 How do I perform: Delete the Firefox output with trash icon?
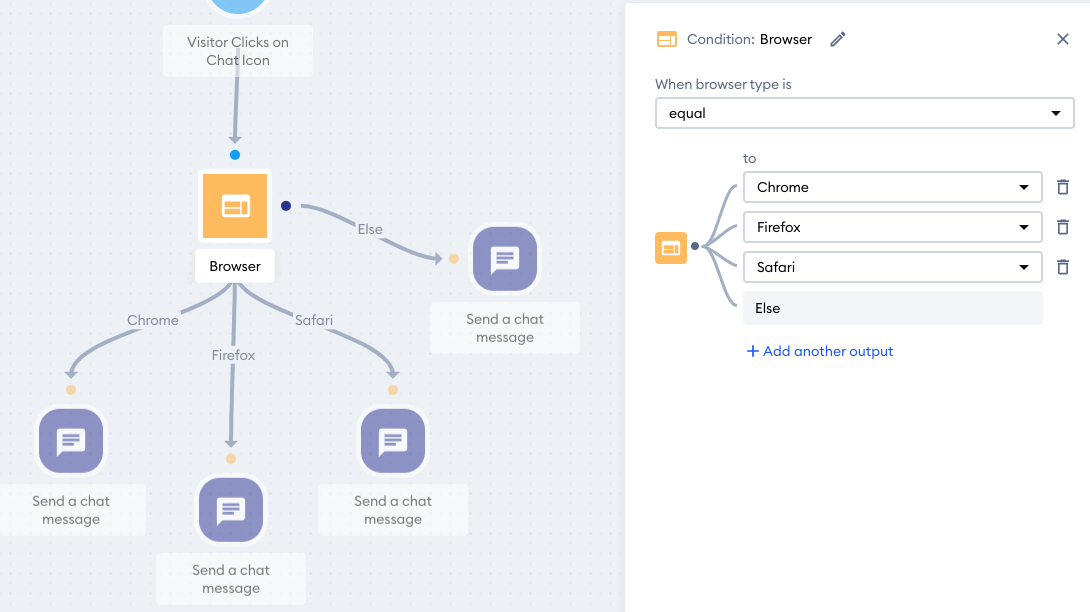pyautogui.click(x=1062, y=227)
